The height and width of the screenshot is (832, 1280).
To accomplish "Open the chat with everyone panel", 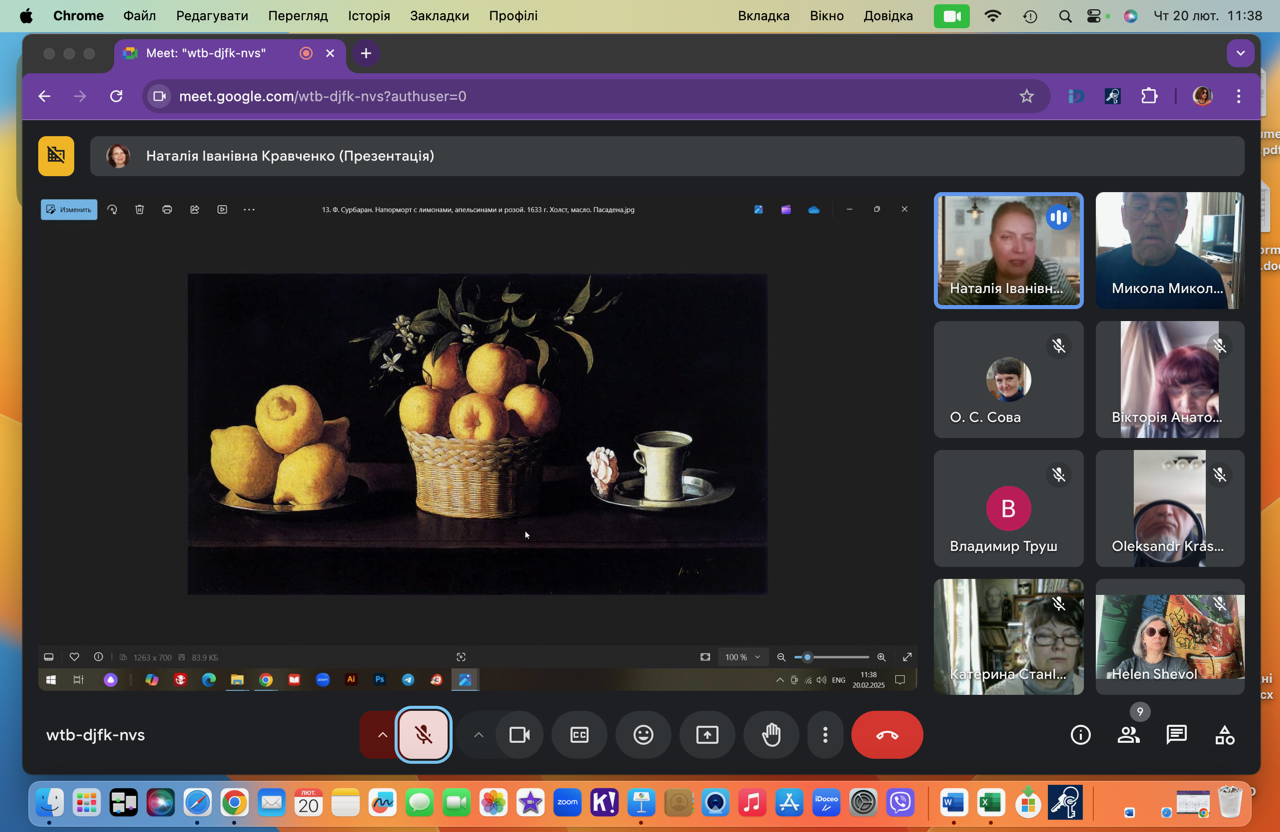I will [x=1177, y=735].
